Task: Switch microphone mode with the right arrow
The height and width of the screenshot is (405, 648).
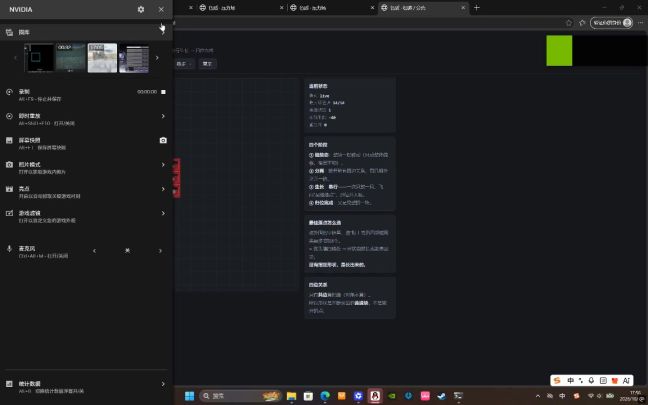Action: [x=160, y=251]
